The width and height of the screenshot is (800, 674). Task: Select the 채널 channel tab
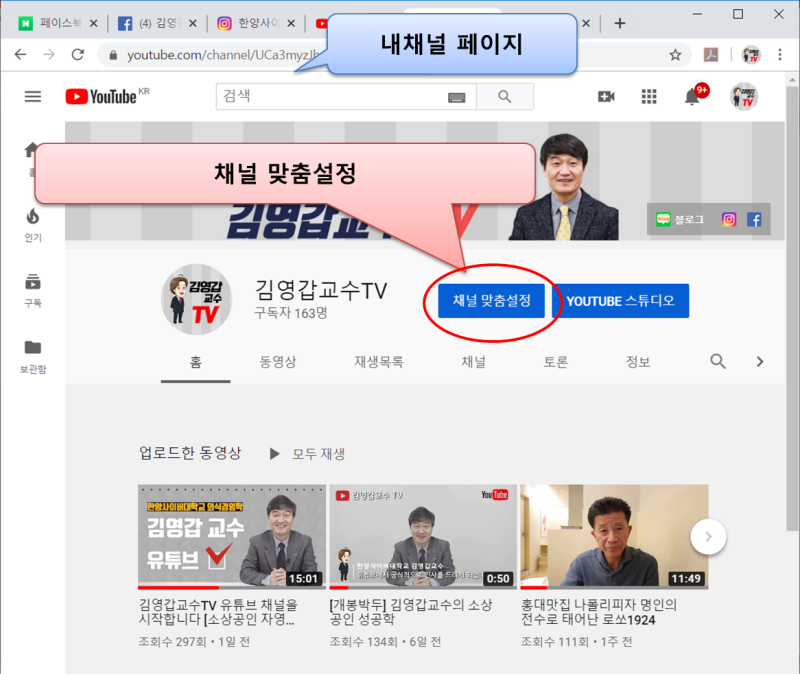click(473, 362)
